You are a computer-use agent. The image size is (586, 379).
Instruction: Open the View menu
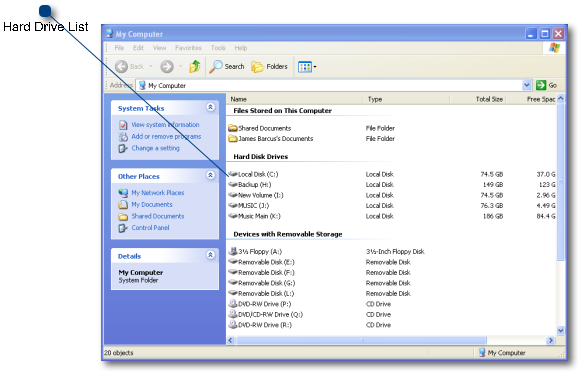coord(159,48)
